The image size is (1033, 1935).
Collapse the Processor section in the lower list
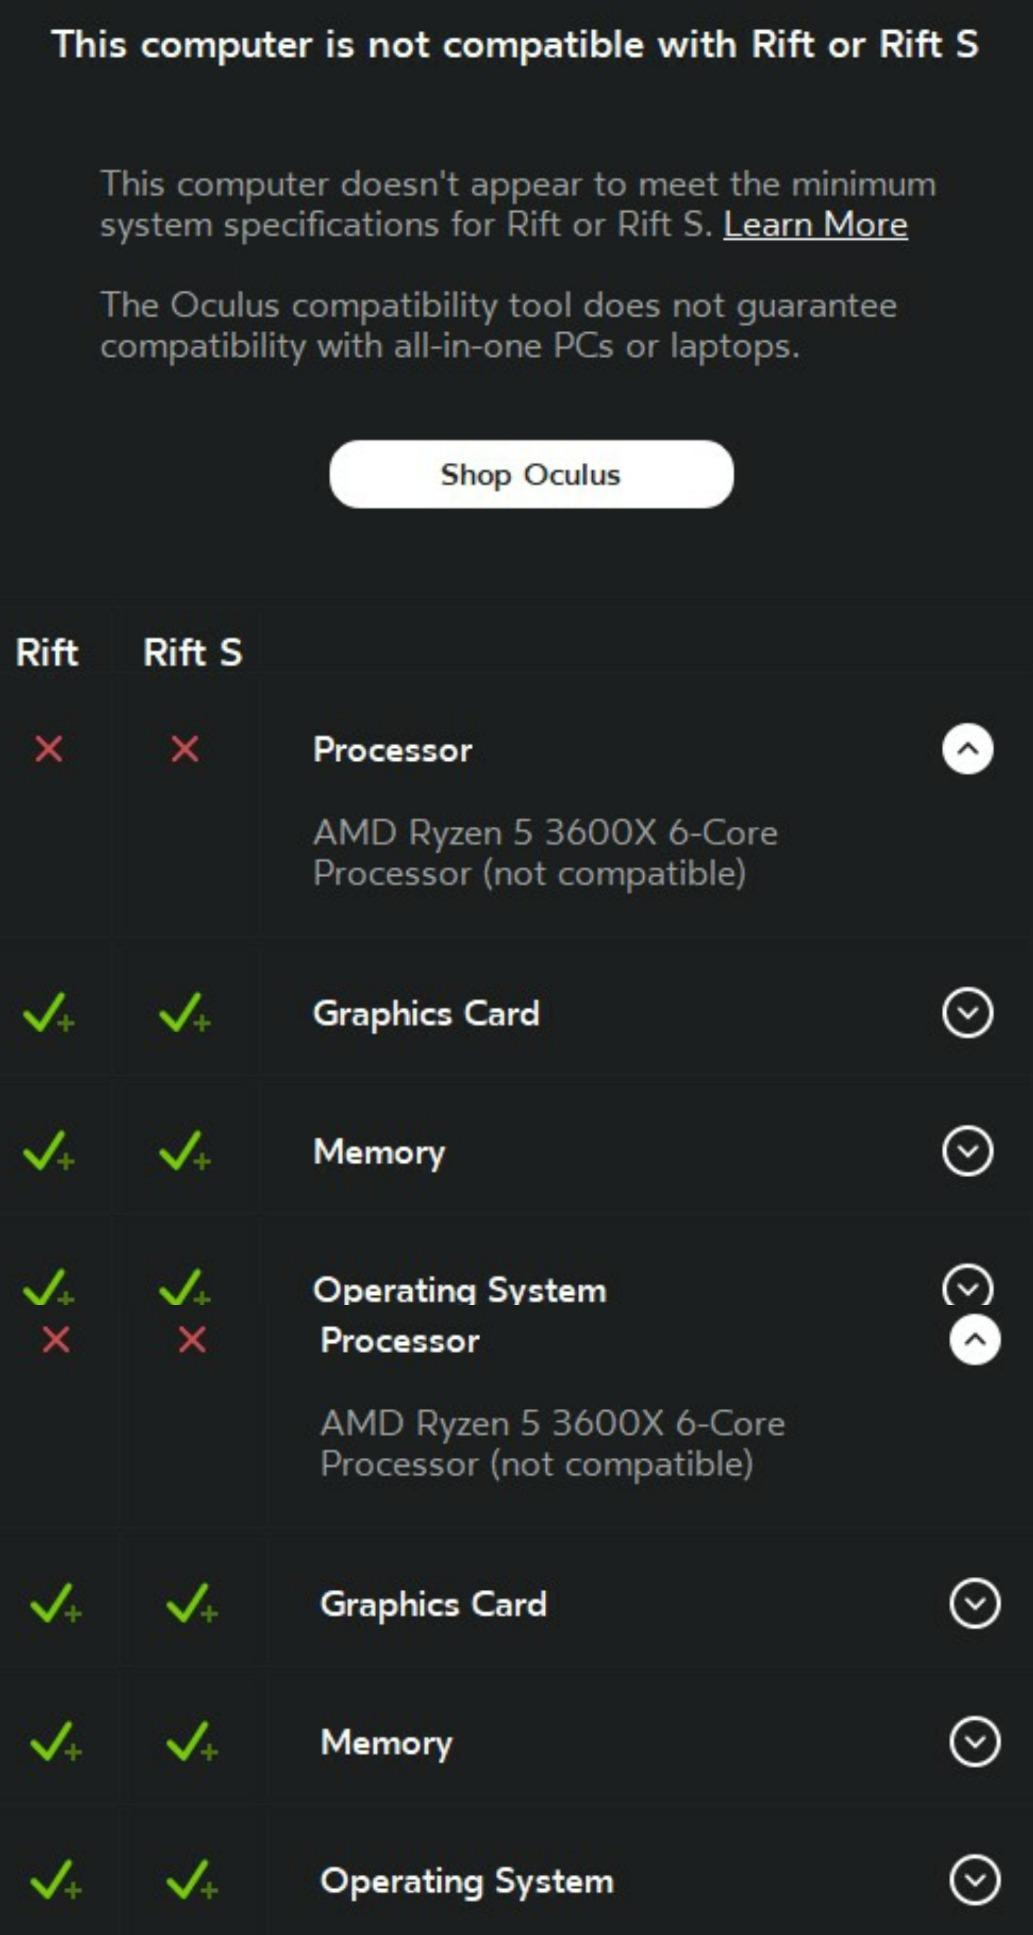[x=974, y=1340]
